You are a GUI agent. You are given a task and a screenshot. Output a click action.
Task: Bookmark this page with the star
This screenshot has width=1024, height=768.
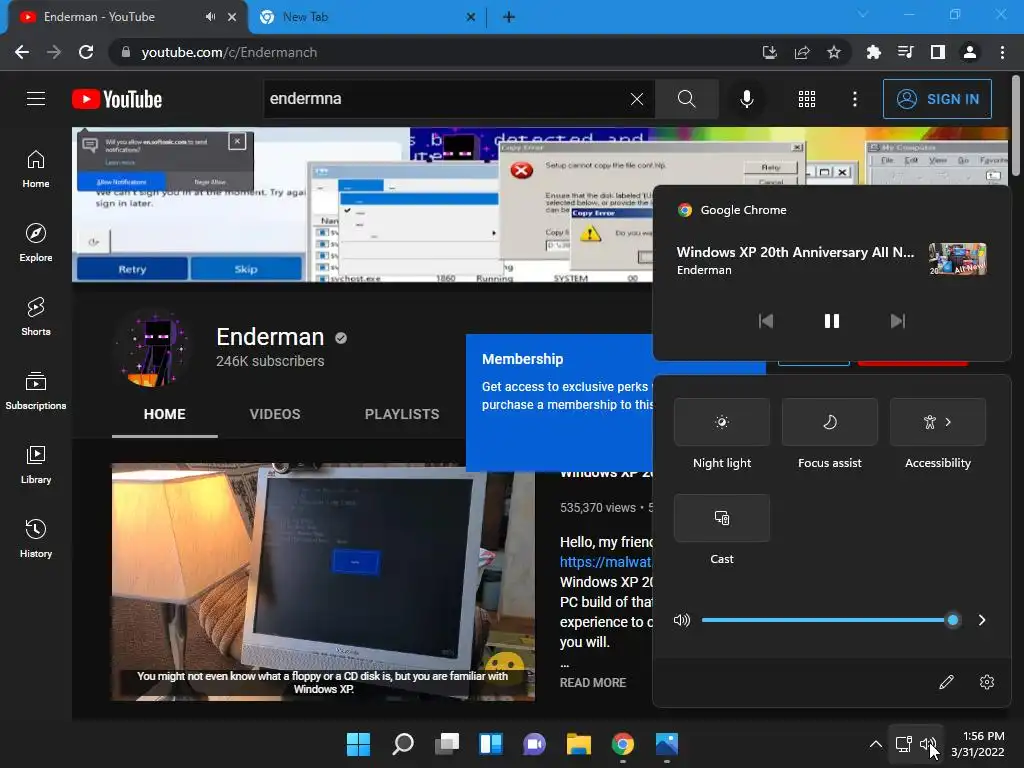tap(834, 52)
